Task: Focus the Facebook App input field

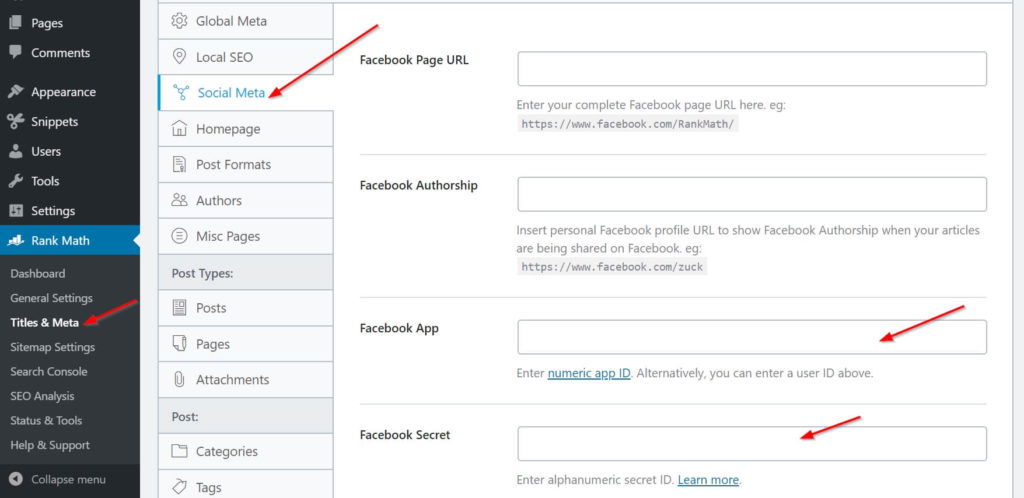Action: (x=752, y=337)
